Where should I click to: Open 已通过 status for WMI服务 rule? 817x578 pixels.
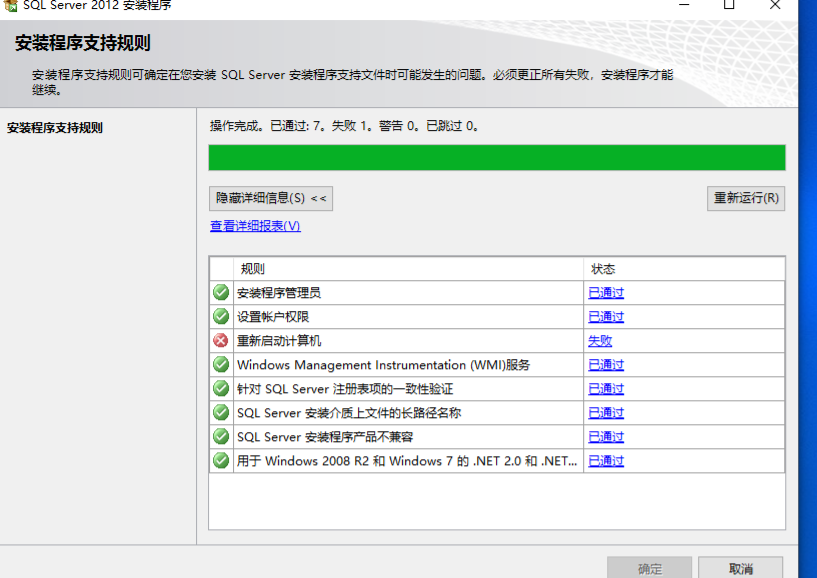(x=606, y=365)
